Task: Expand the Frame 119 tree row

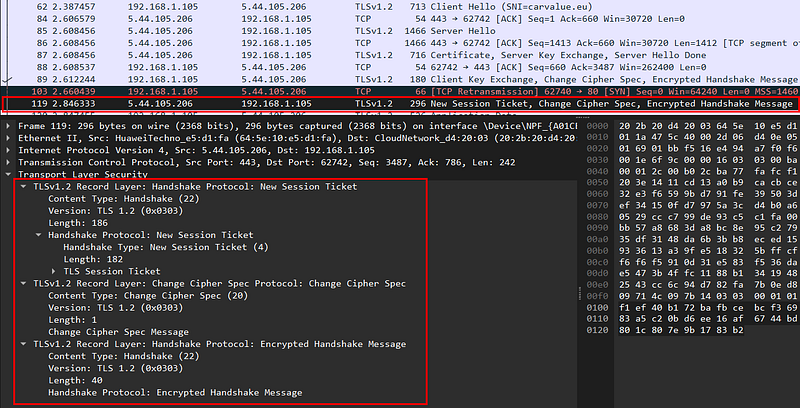Action: (x=9, y=126)
